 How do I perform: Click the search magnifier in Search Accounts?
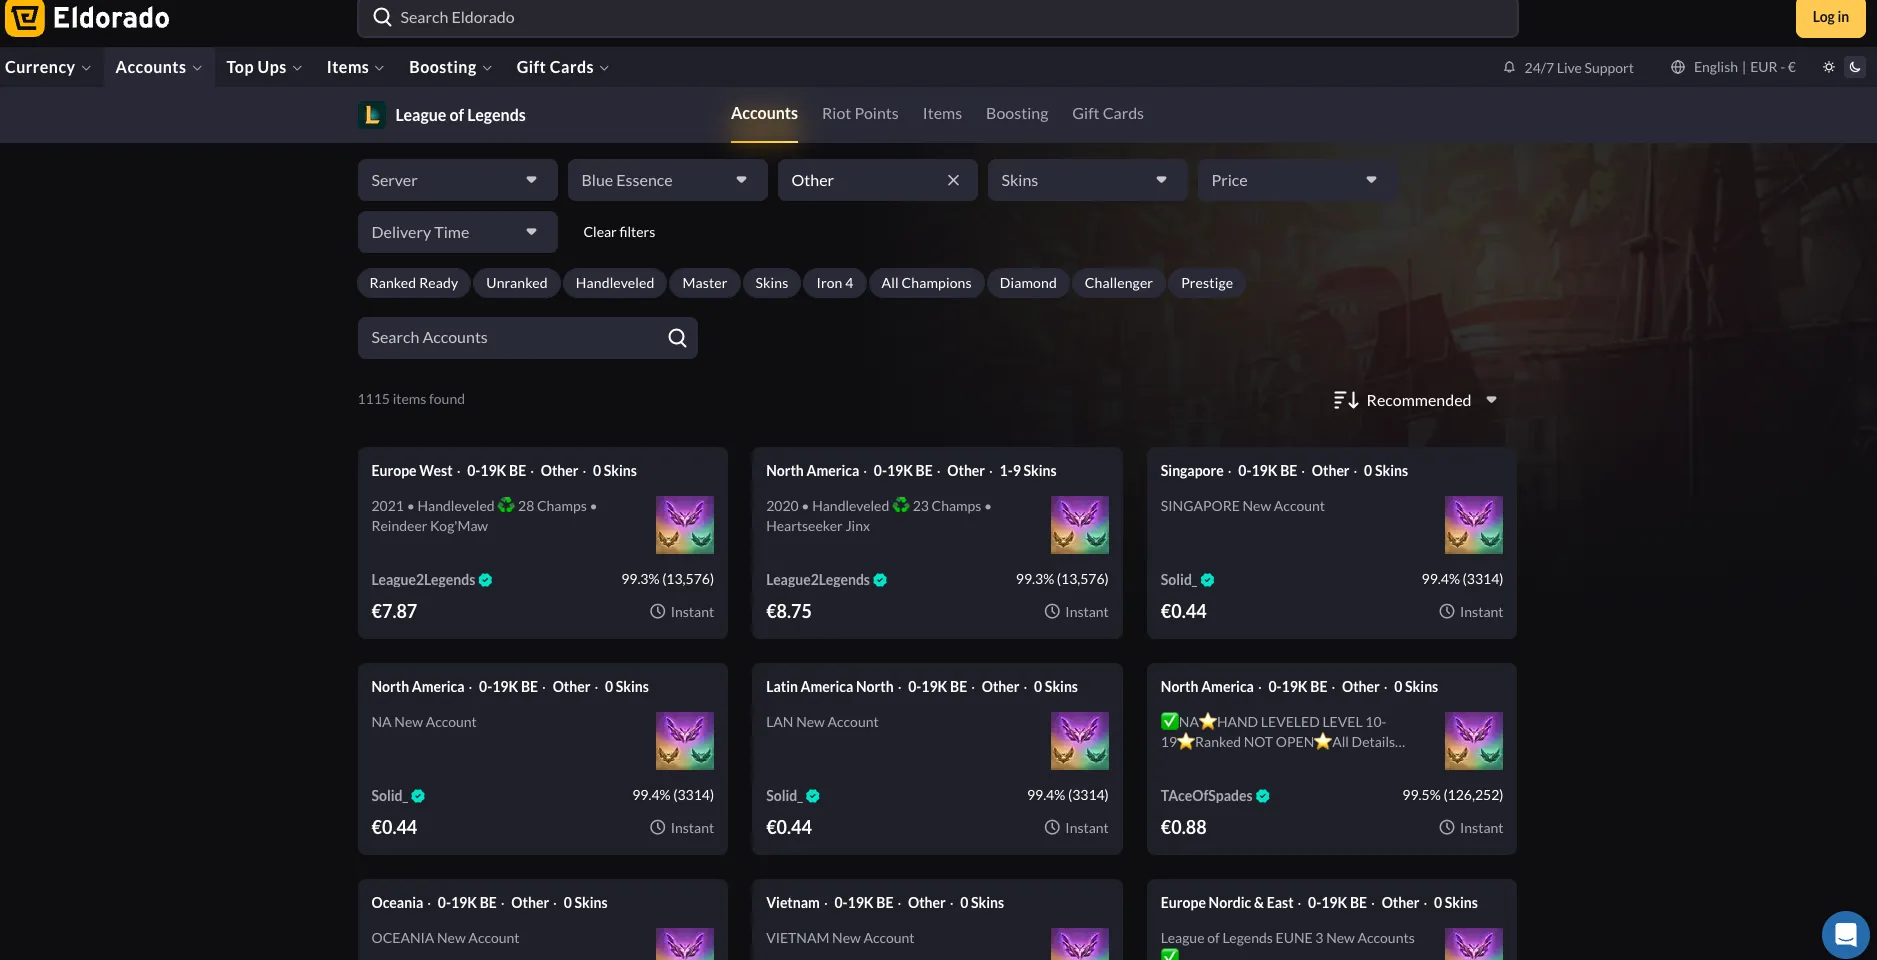pos(676,337)
